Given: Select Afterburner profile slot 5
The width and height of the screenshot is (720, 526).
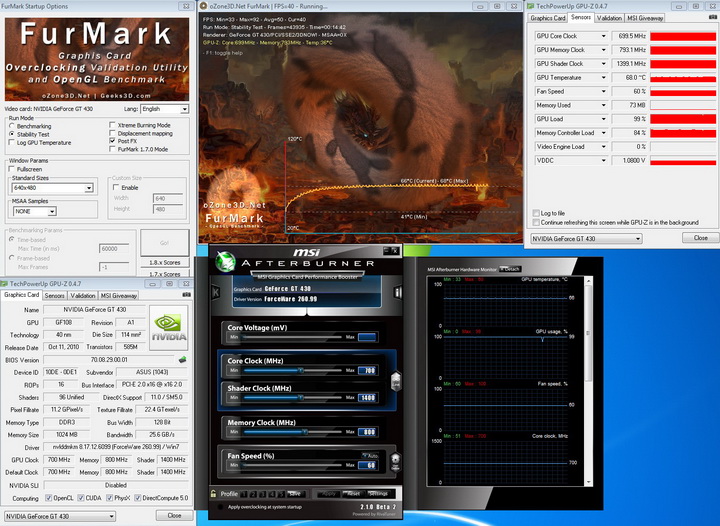Looking at the screenshot, I should click(281, 494).
